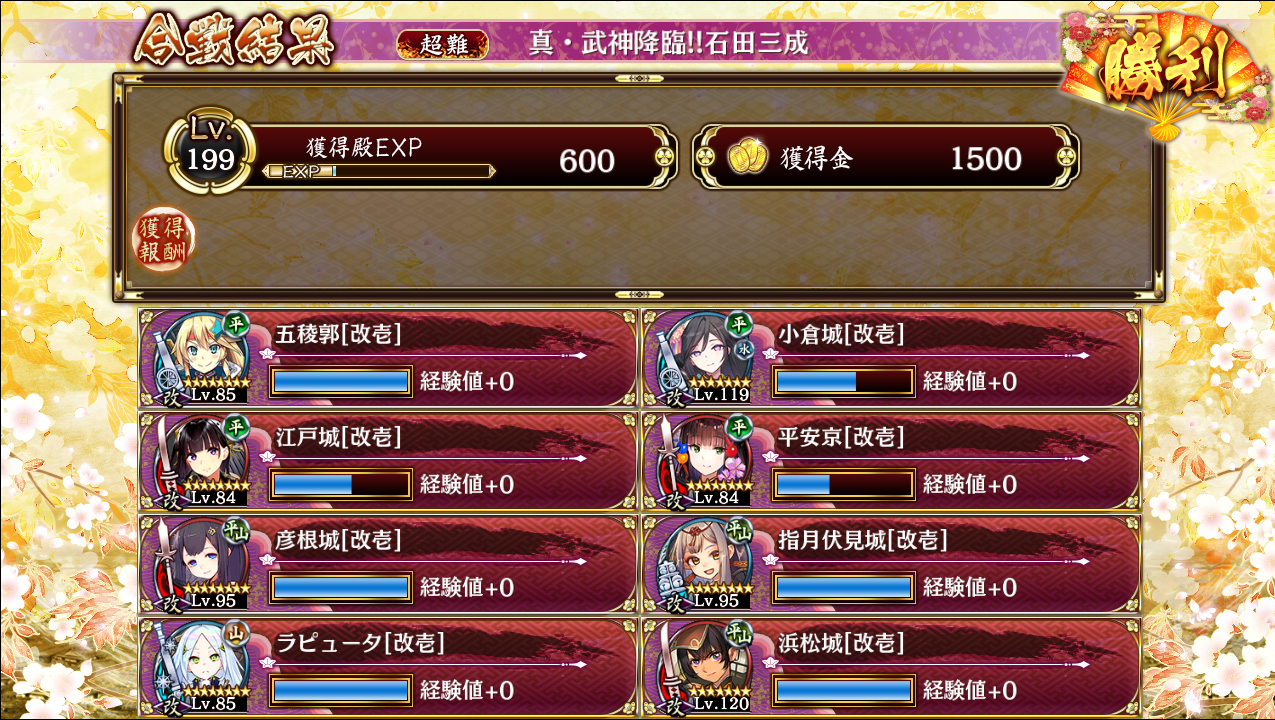
Task: Select 浜松城[改壱] character portrait
Action: point(704,667)
